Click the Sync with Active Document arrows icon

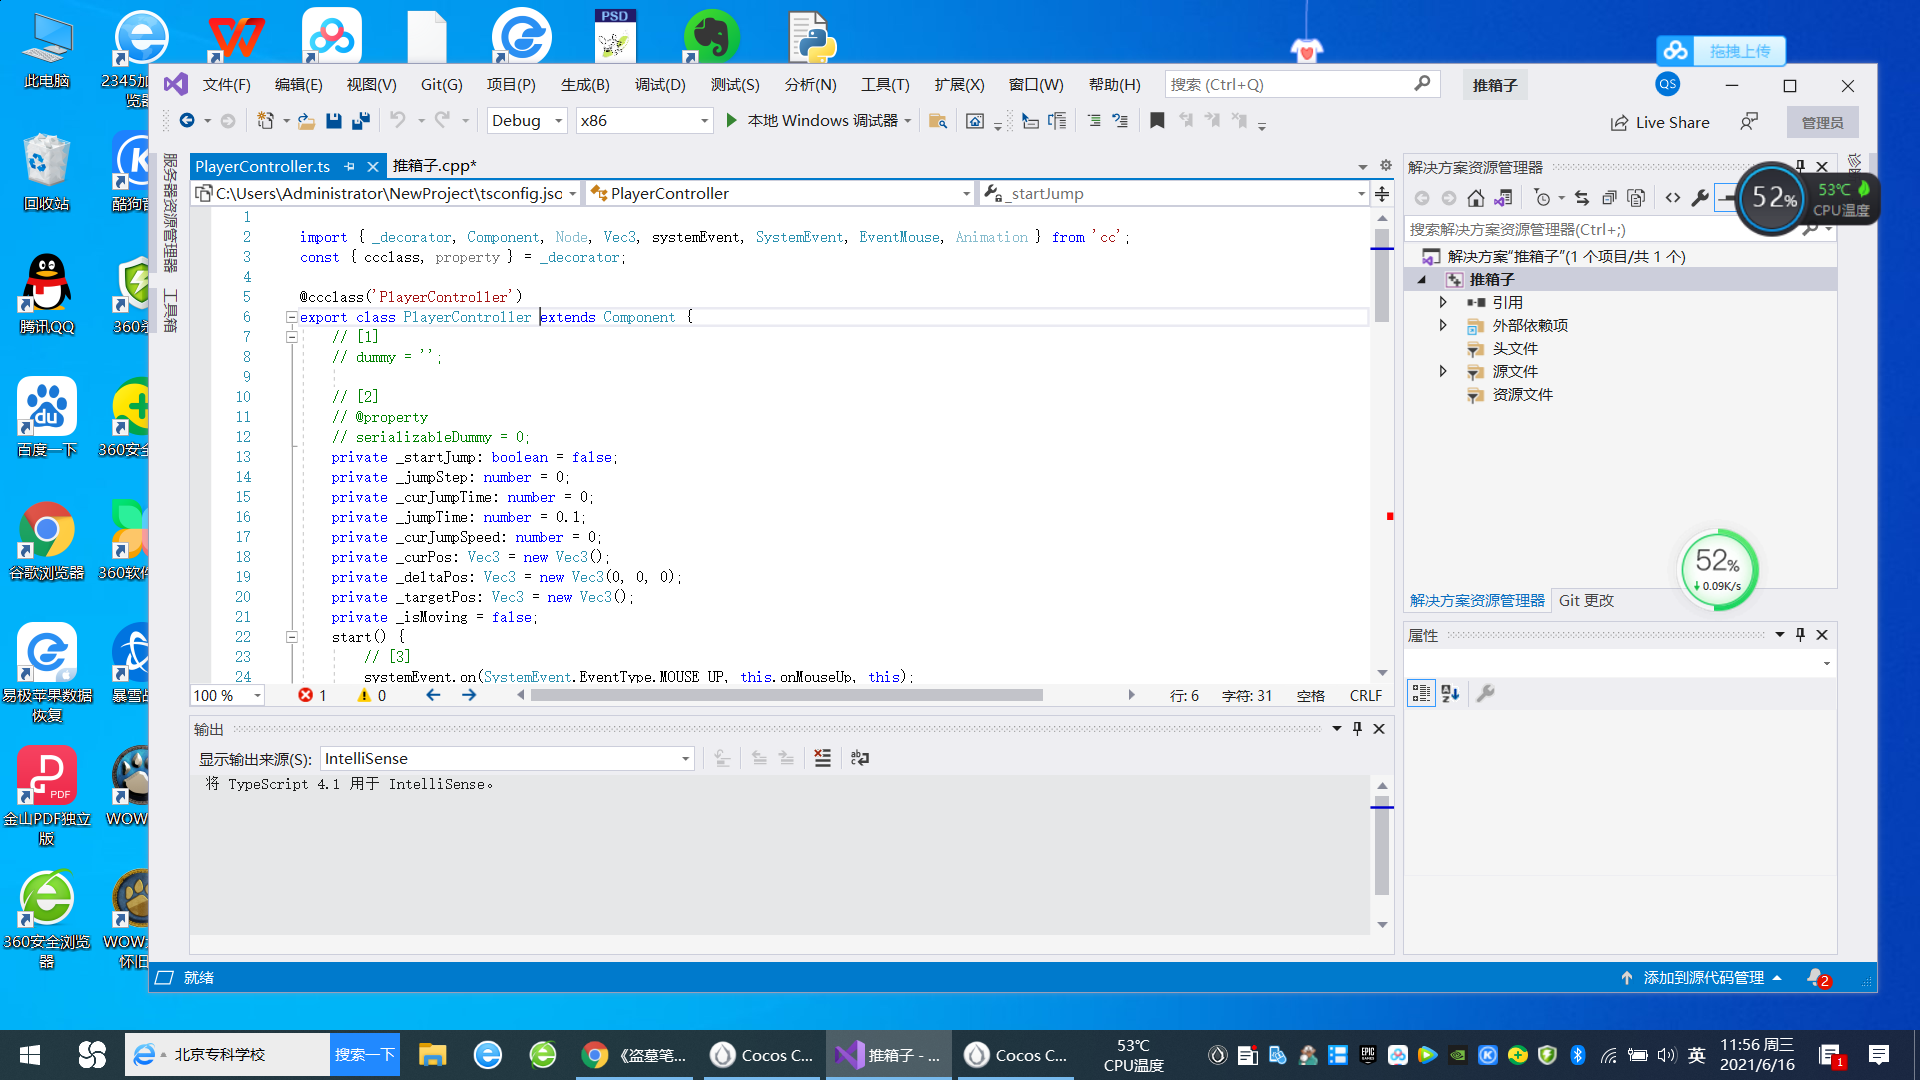(1581, 198)
